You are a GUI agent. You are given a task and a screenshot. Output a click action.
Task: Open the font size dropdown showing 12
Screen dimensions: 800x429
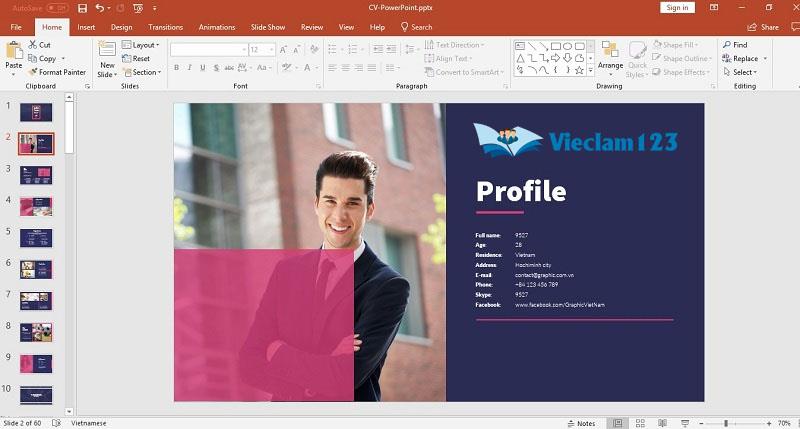coord(272,49)
